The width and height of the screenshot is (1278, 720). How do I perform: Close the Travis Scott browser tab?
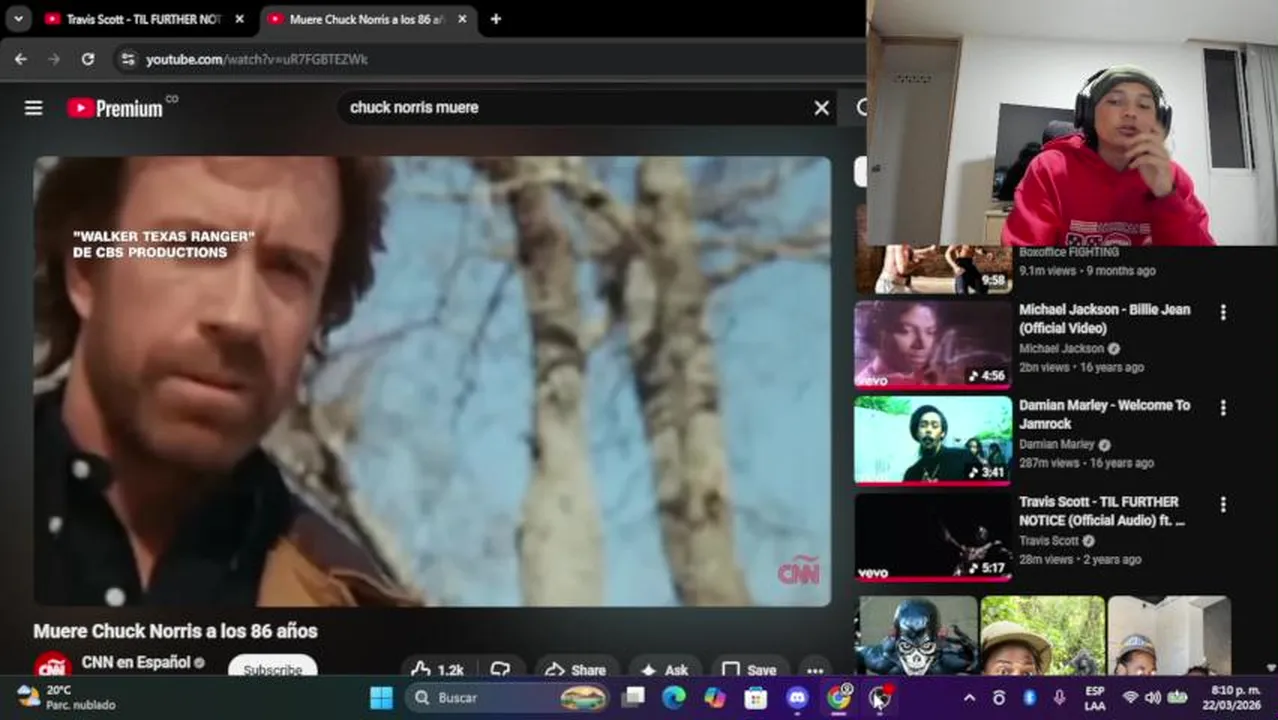239,19
